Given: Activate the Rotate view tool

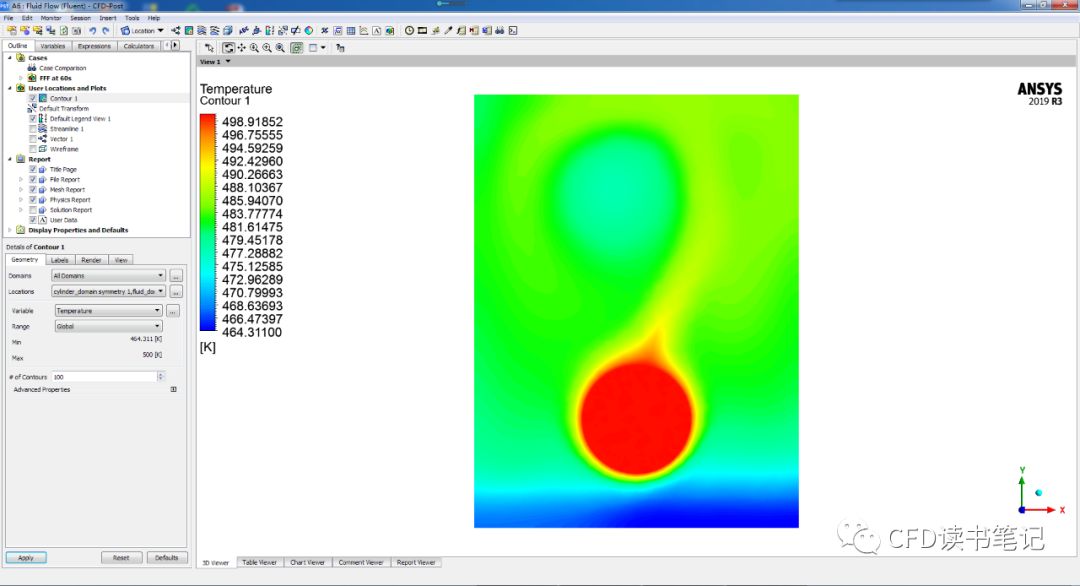Looking at the screenshot, I should (x=228, y=48).
